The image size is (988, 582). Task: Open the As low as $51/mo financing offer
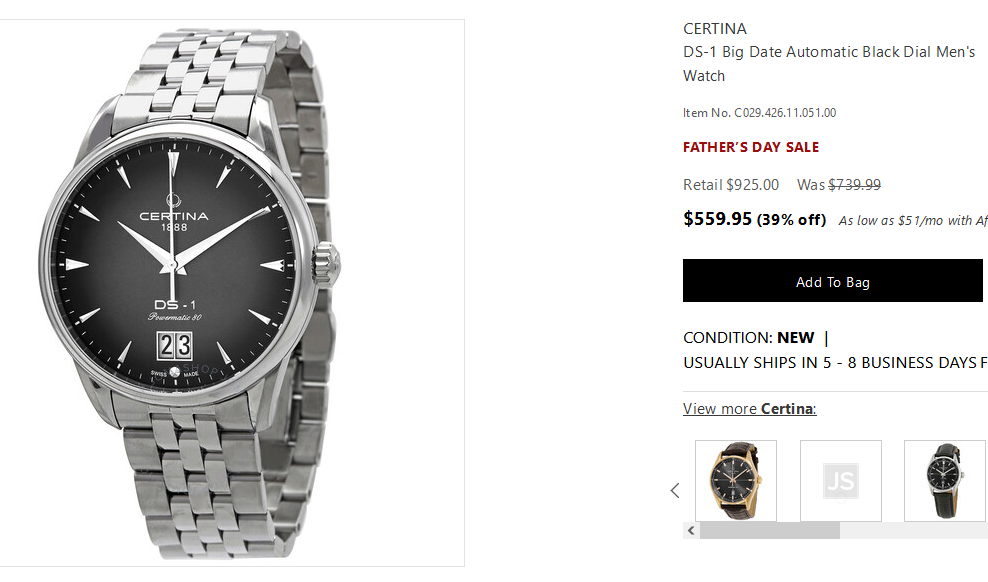[911, 220]
